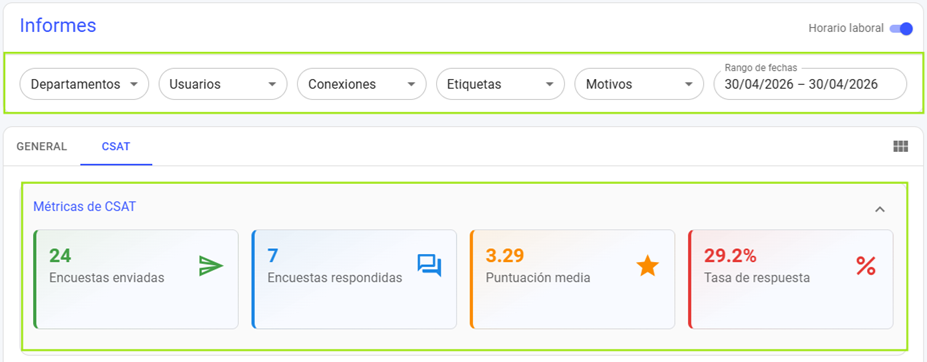Click the grid layout icon
Image resolution: width=927 pixels, height=362 pixels.
(x=900, y=147)
